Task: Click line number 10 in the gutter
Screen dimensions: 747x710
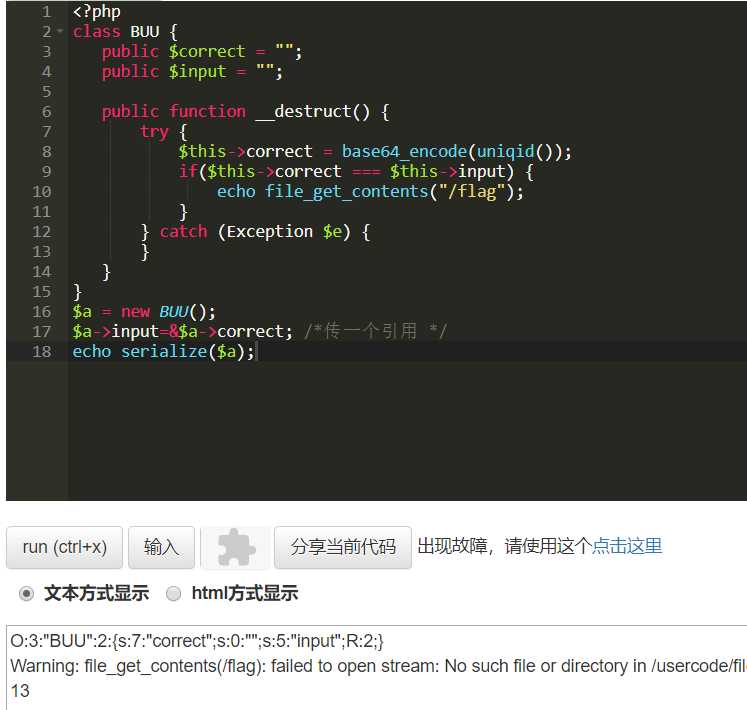Action: point(42,192)
